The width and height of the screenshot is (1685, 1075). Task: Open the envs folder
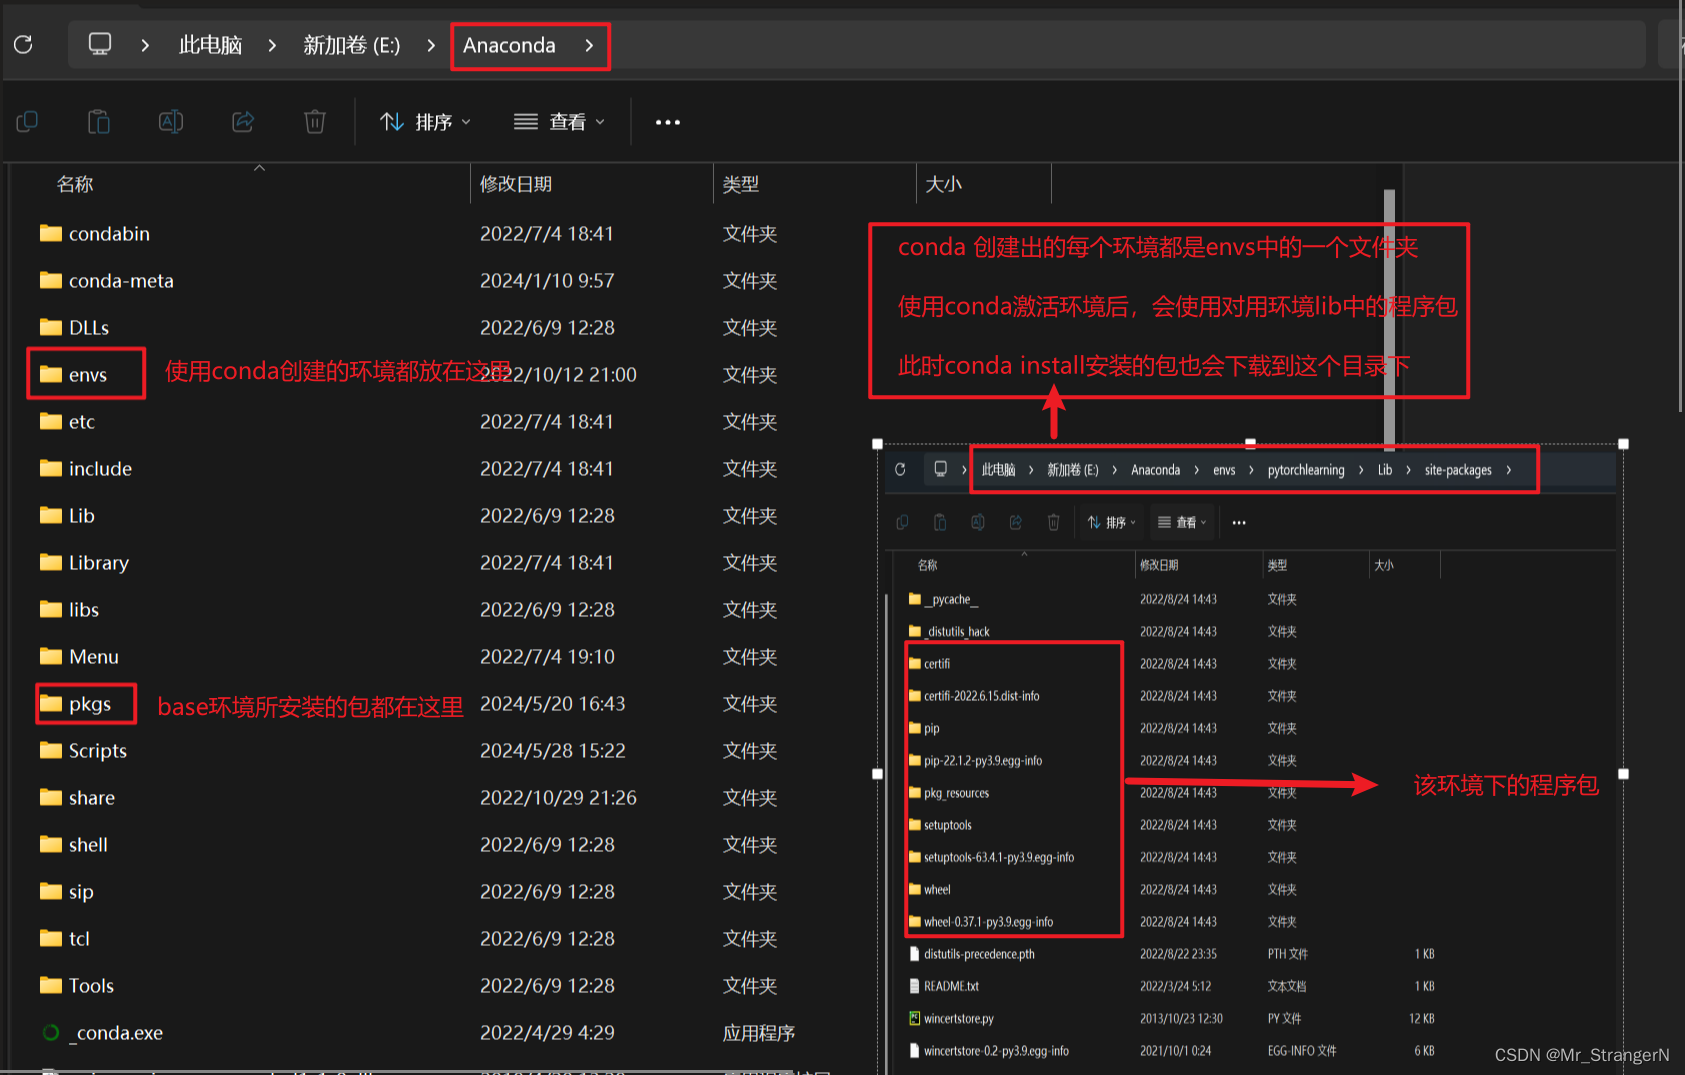(89, 374)
